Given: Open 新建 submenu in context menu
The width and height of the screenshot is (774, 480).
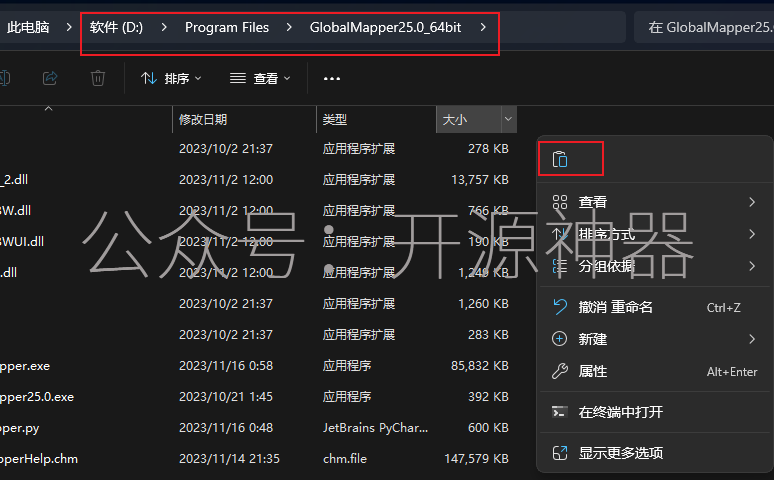Looking at the screenshot, I should point(655,339).
